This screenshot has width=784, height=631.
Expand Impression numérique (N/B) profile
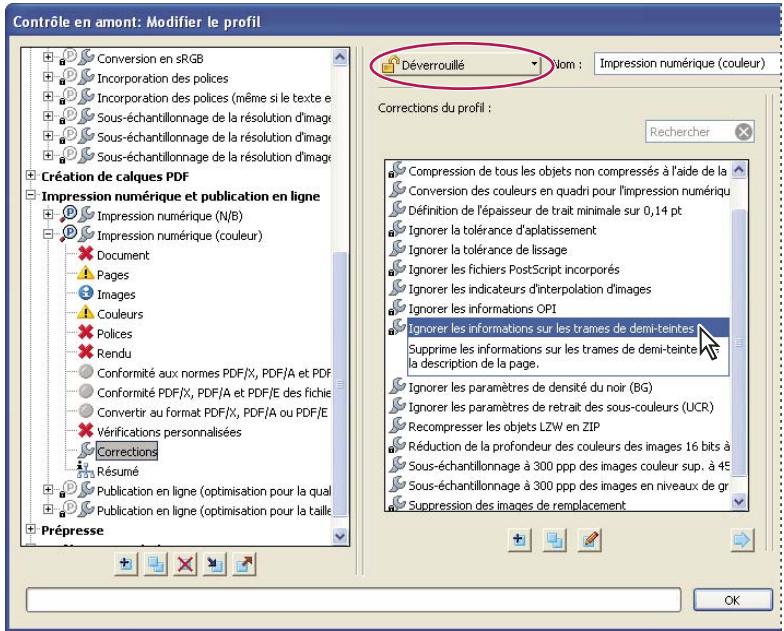coord(48,214)
